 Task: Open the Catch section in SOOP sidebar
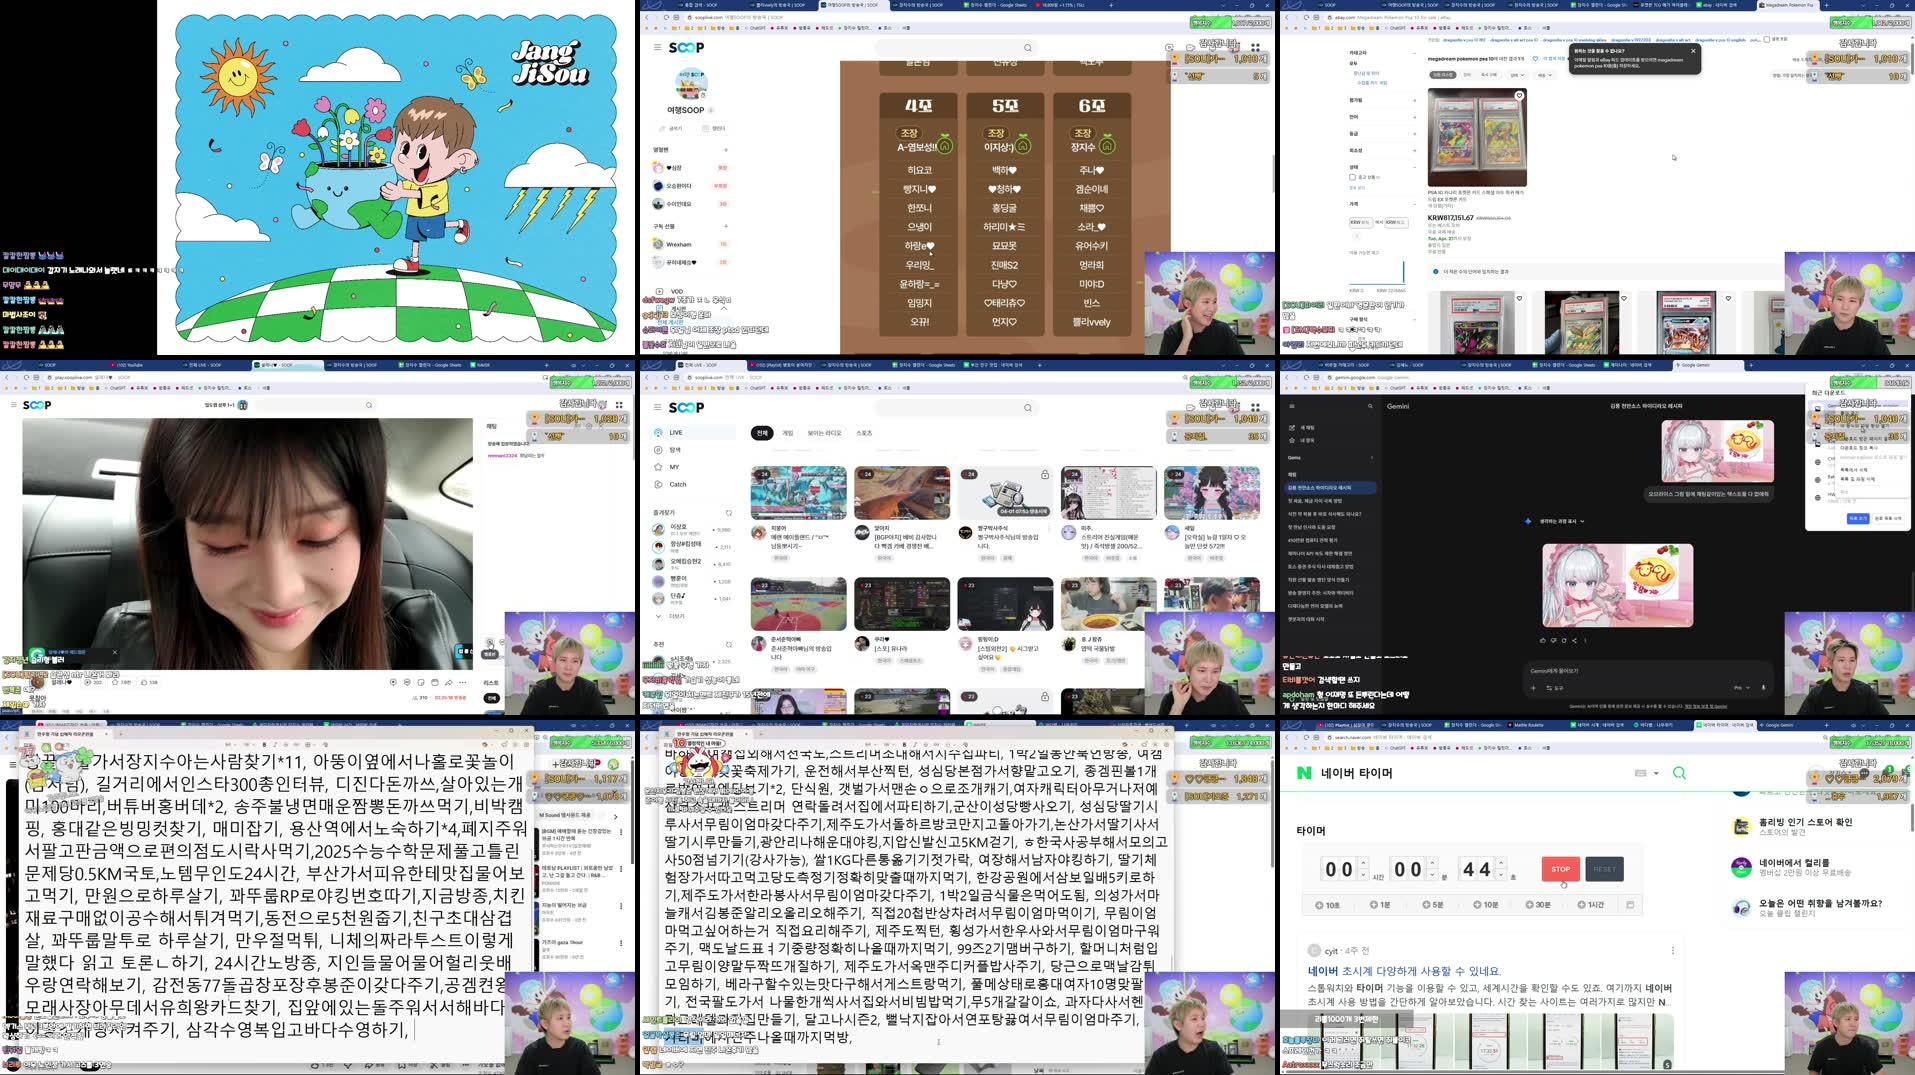pyautogui.click(x=678, y=484)
